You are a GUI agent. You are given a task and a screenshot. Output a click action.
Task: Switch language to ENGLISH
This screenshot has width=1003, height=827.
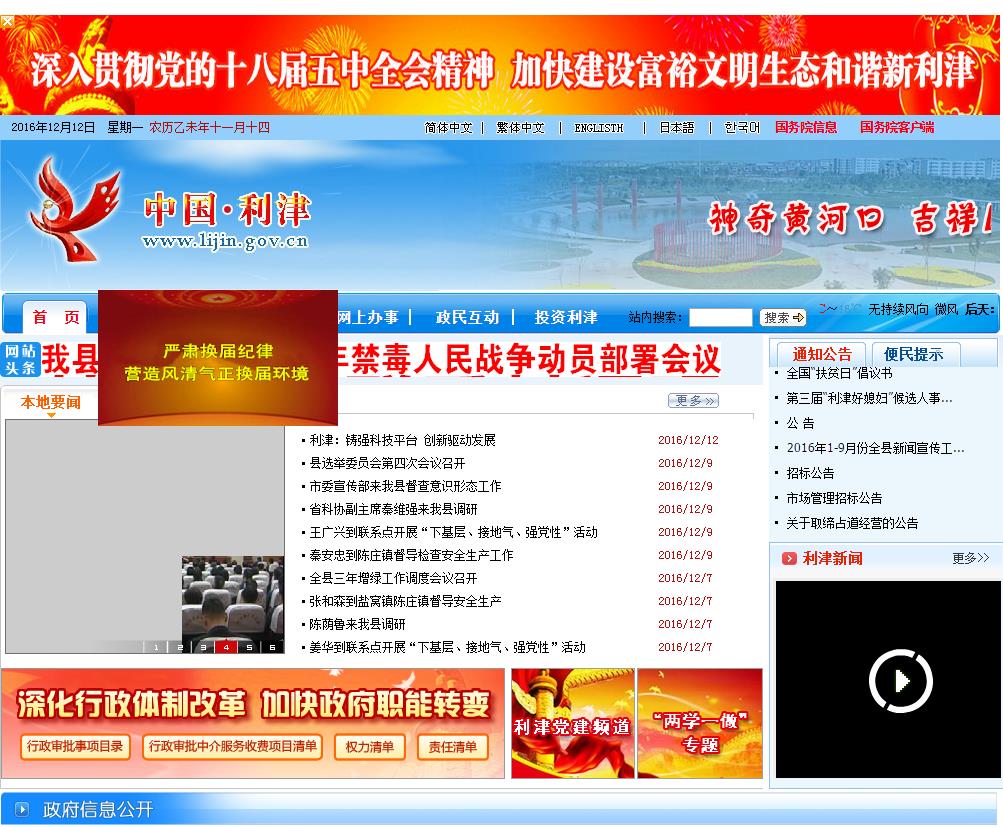(599, 128)
